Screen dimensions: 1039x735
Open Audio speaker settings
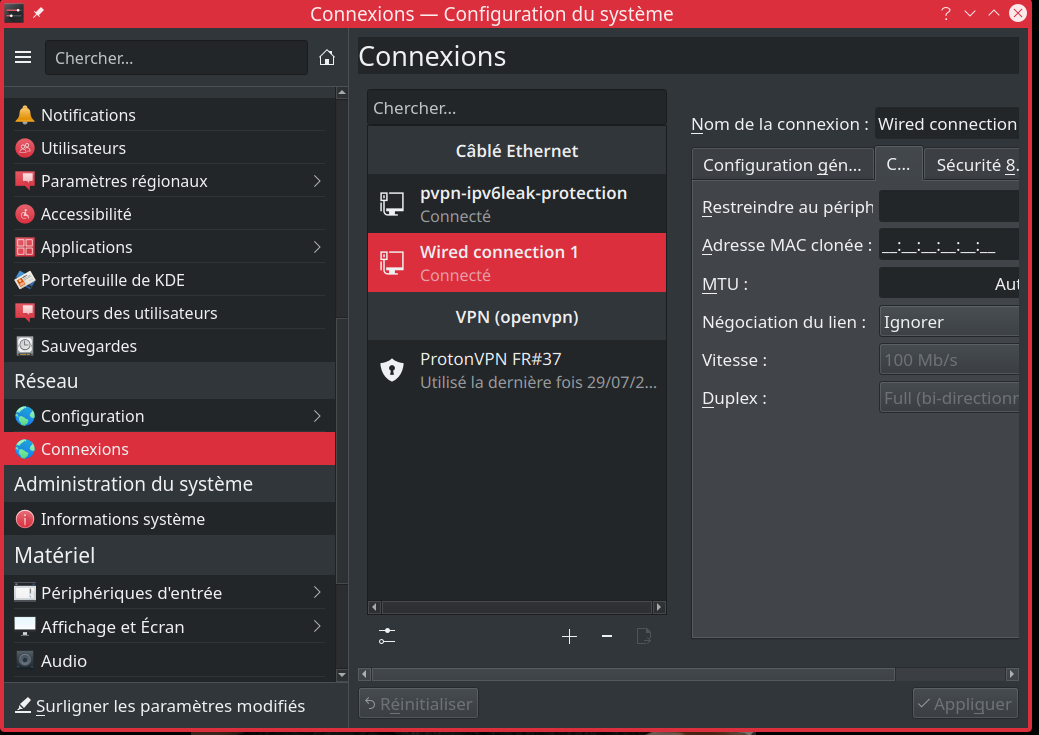(25, 661)
